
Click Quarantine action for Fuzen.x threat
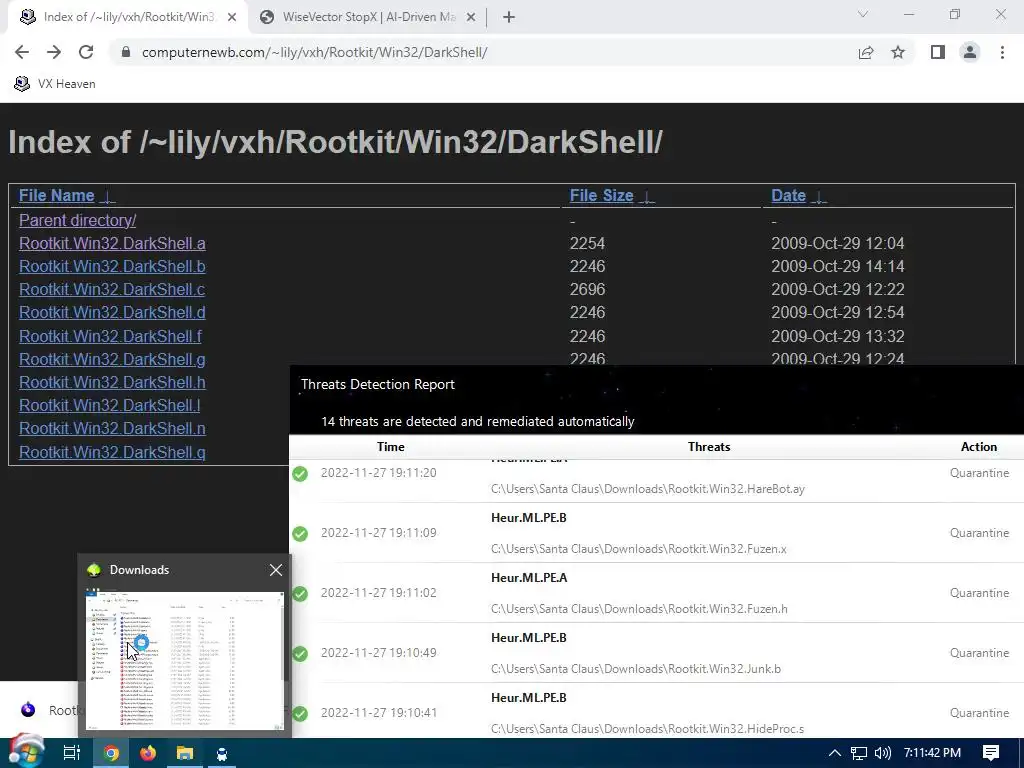[979, 533]
